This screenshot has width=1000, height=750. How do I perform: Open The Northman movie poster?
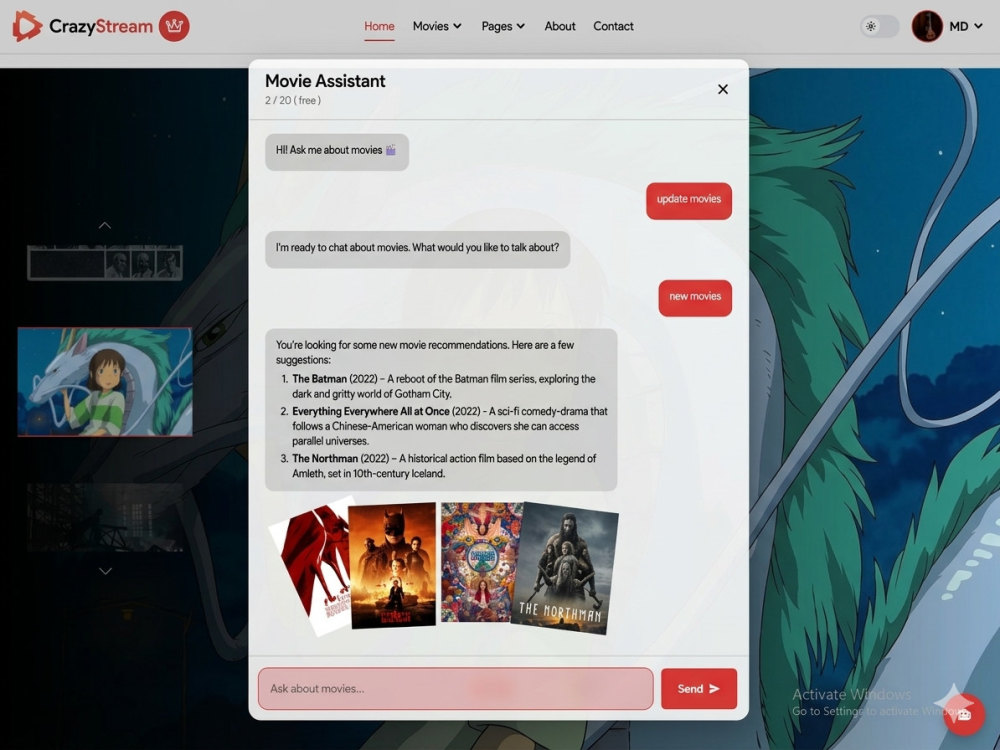(564, 568)
